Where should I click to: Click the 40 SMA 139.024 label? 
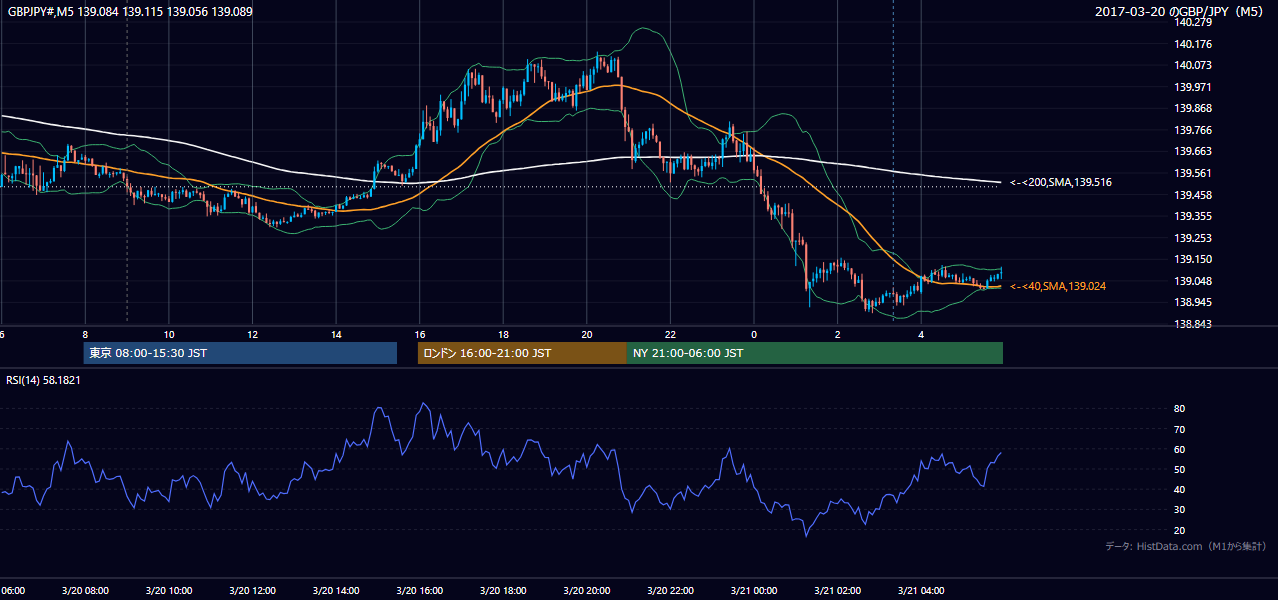click(x=1058, y=286)
